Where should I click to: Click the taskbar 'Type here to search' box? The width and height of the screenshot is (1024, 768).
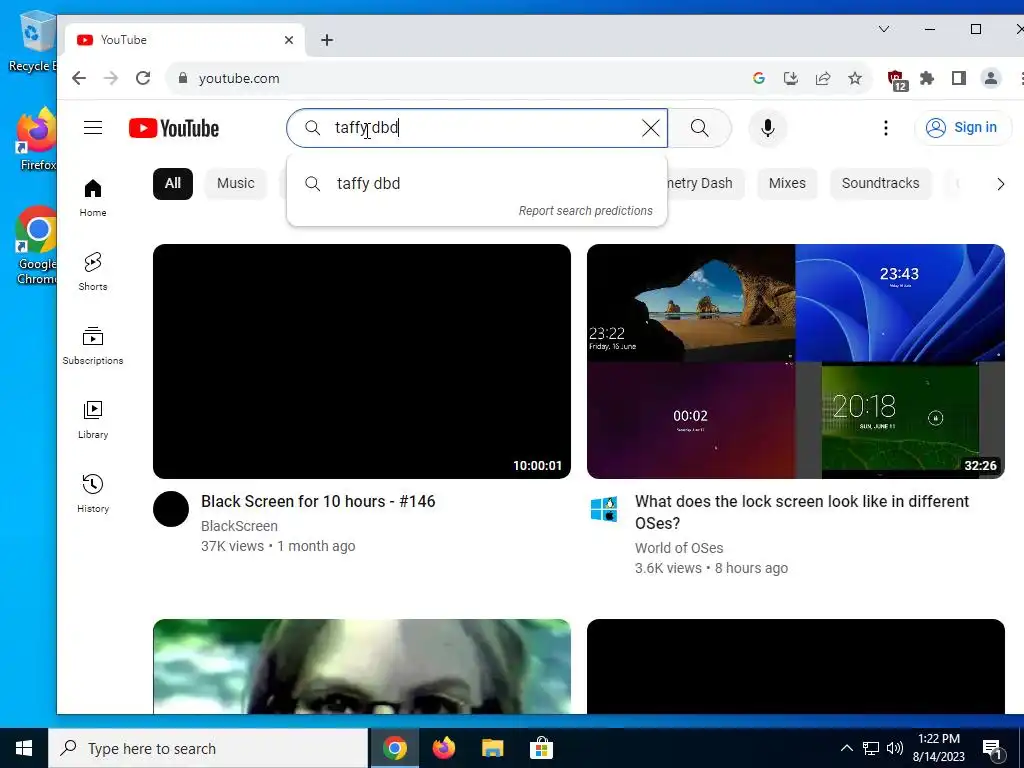[208, 748]
